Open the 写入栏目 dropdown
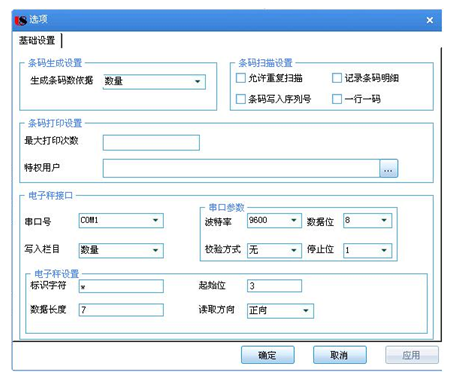 pos(121,250)
